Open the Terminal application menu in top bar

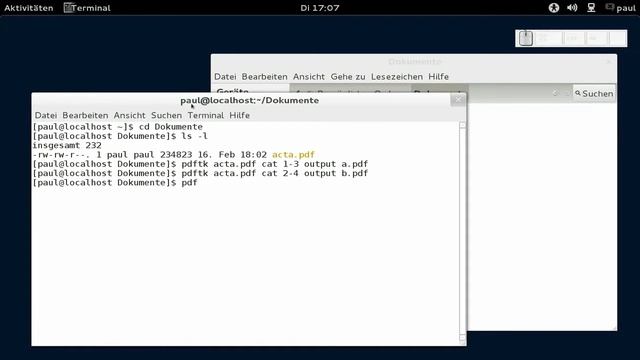(x=87, y=8)
